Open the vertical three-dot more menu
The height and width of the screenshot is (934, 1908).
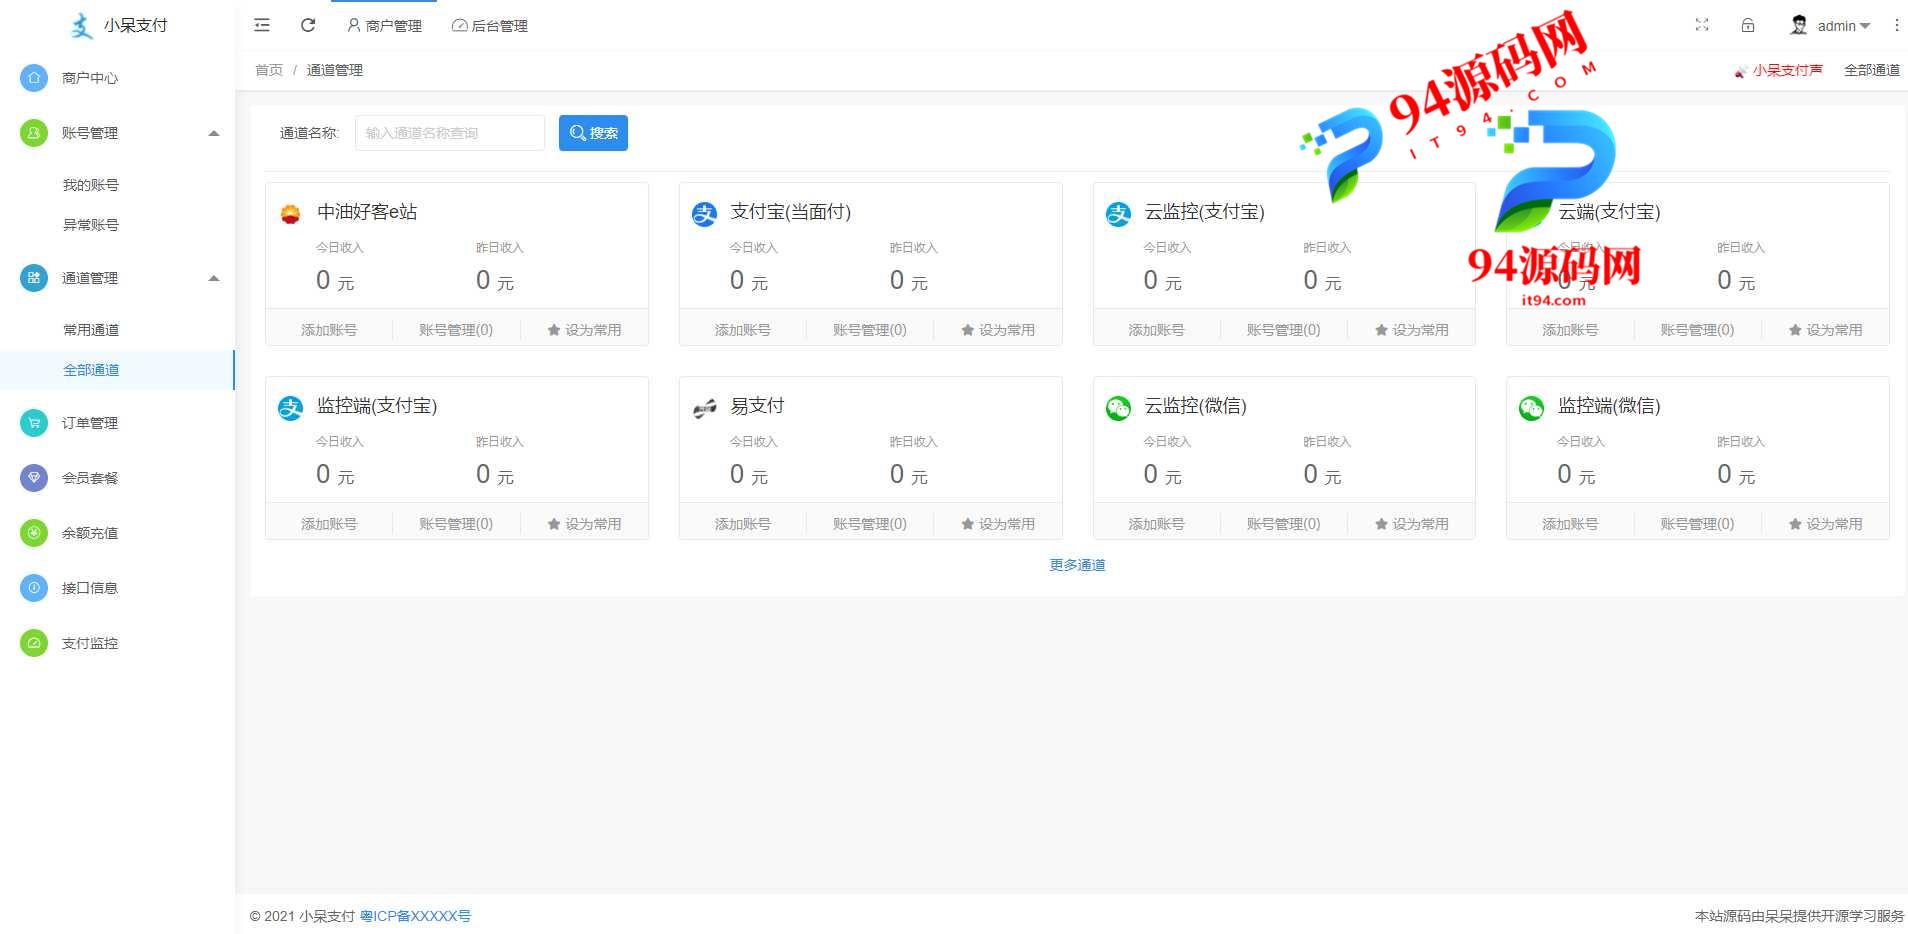click(x=1897, y=25)
